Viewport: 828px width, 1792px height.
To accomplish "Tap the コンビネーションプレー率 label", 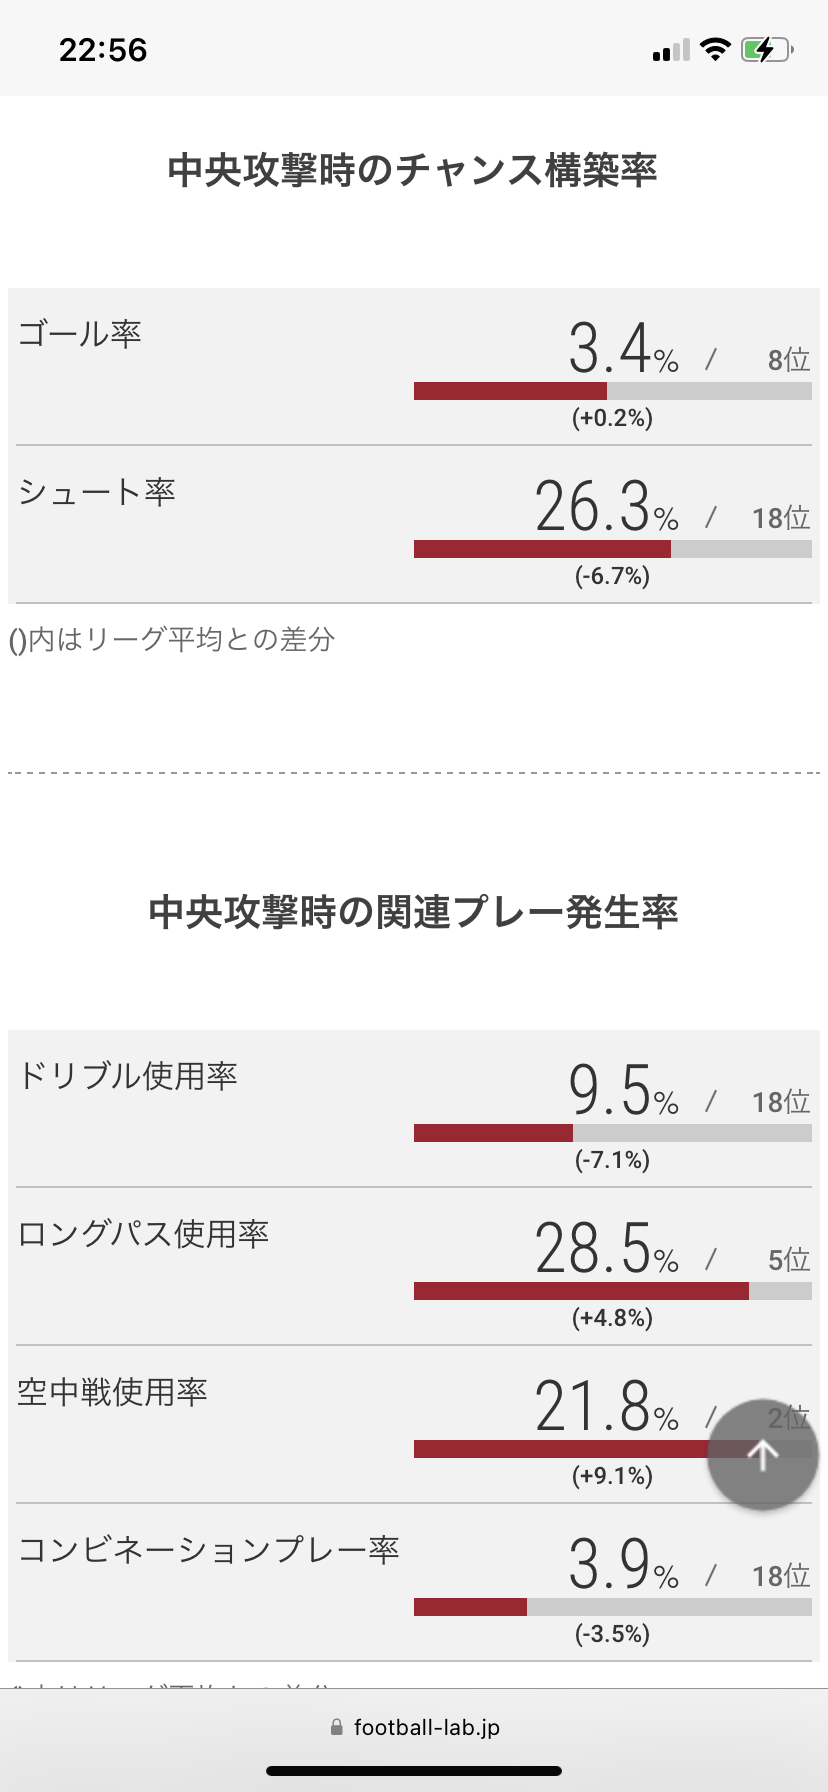I will pos(209,1549).
